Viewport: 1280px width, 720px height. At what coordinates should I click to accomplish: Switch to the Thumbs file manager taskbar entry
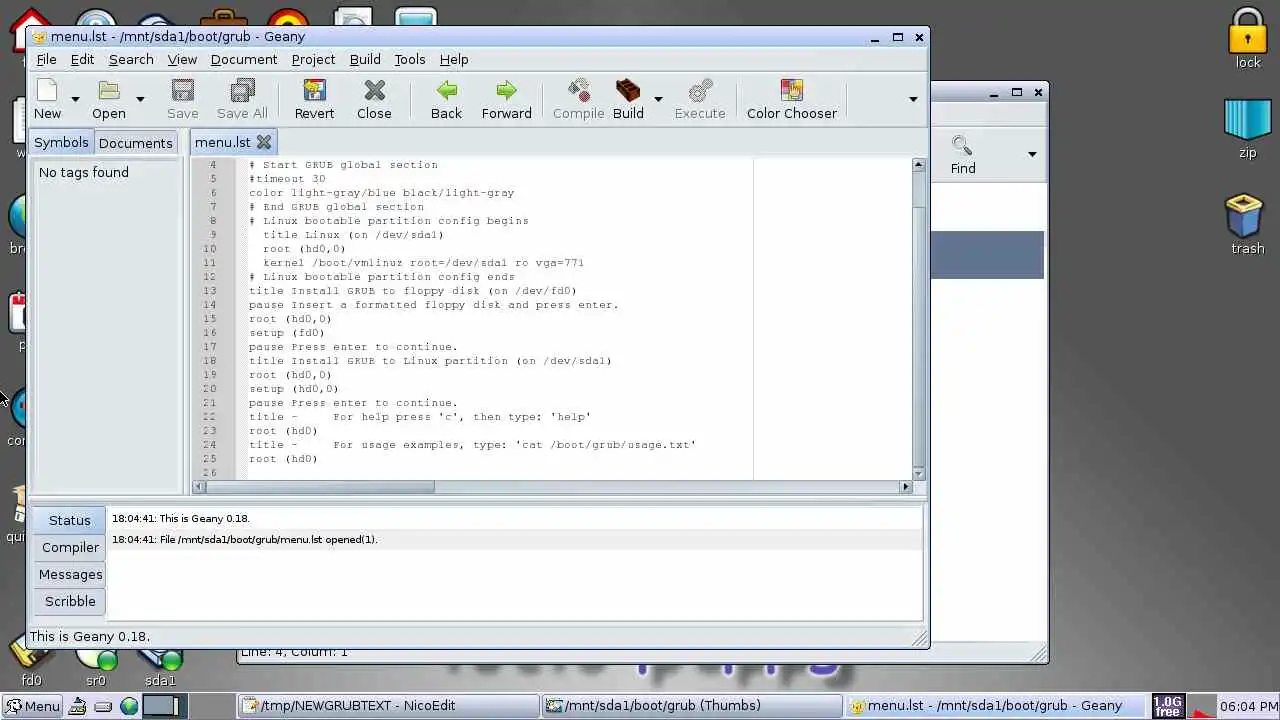pyautogui.click(x=691, y=706)
